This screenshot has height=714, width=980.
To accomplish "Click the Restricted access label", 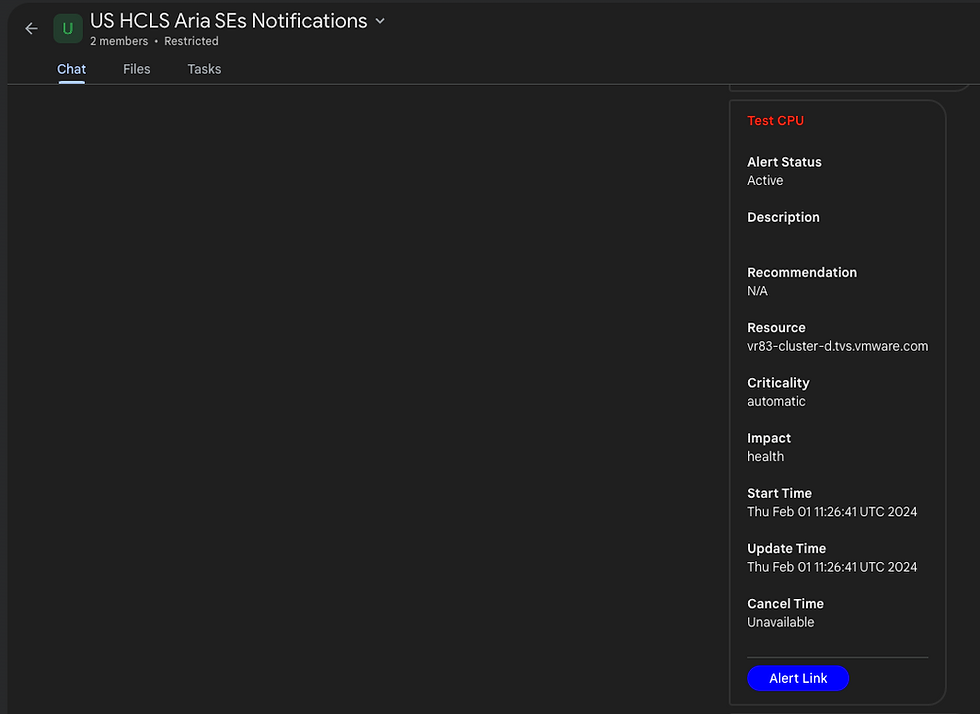I will click(x=191, y=41).
